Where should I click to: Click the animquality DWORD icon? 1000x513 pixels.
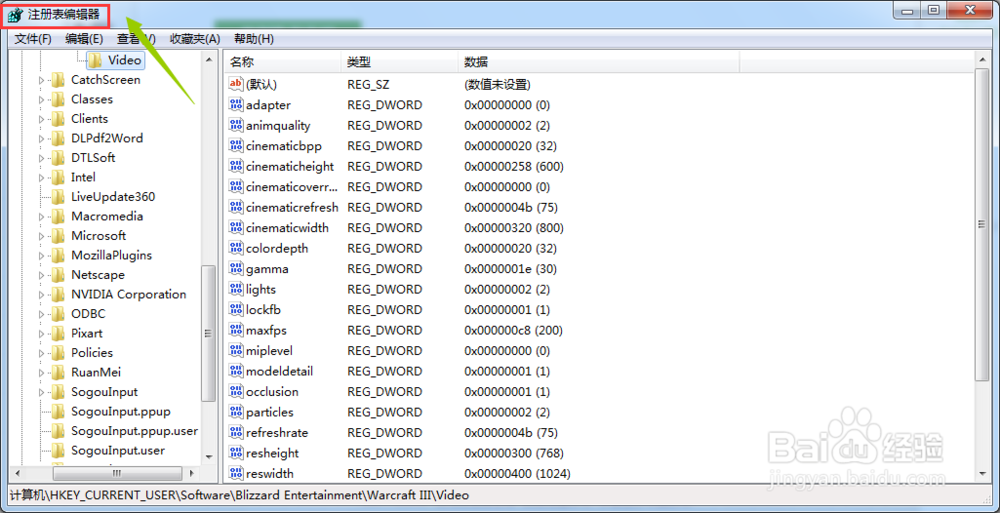click(236, 125)
